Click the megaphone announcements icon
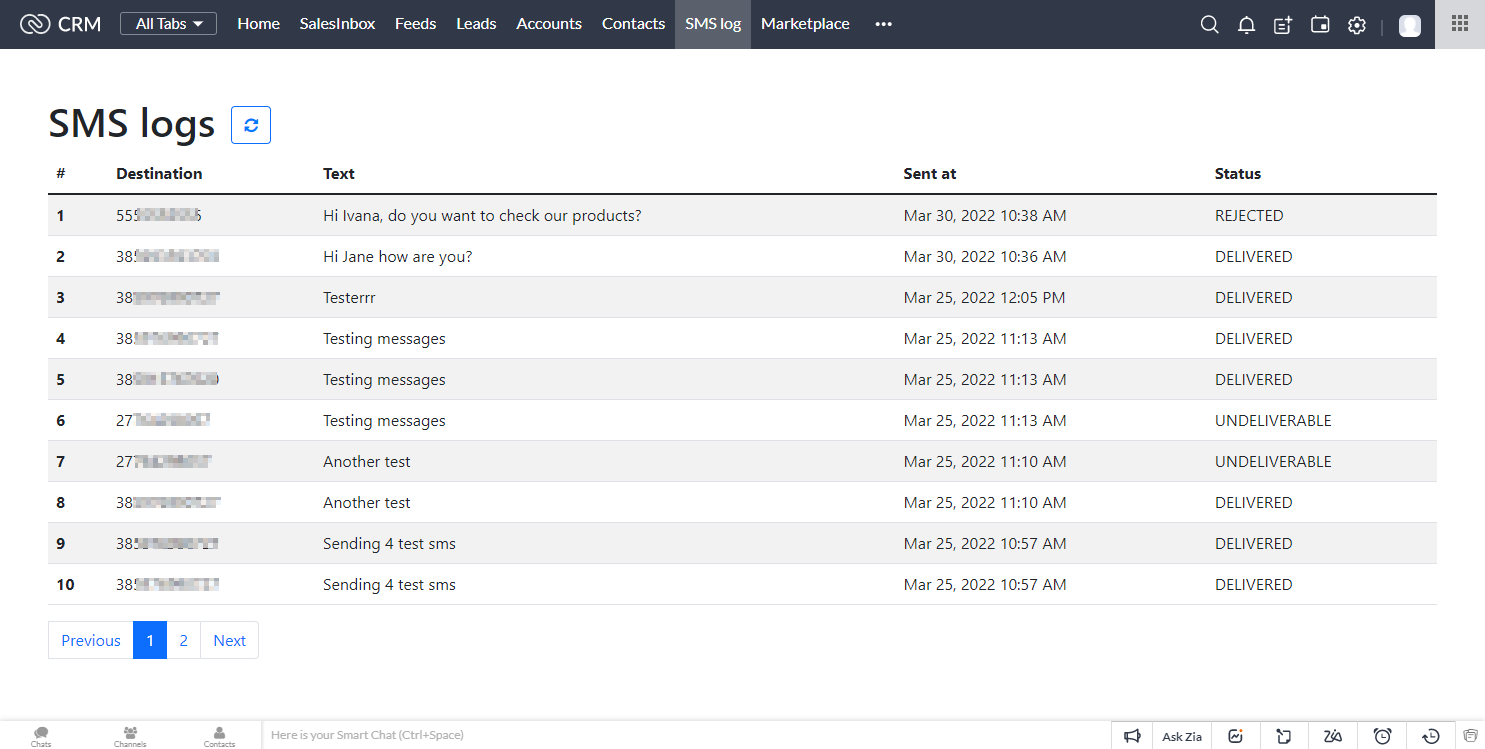 tap(1132, 736)
